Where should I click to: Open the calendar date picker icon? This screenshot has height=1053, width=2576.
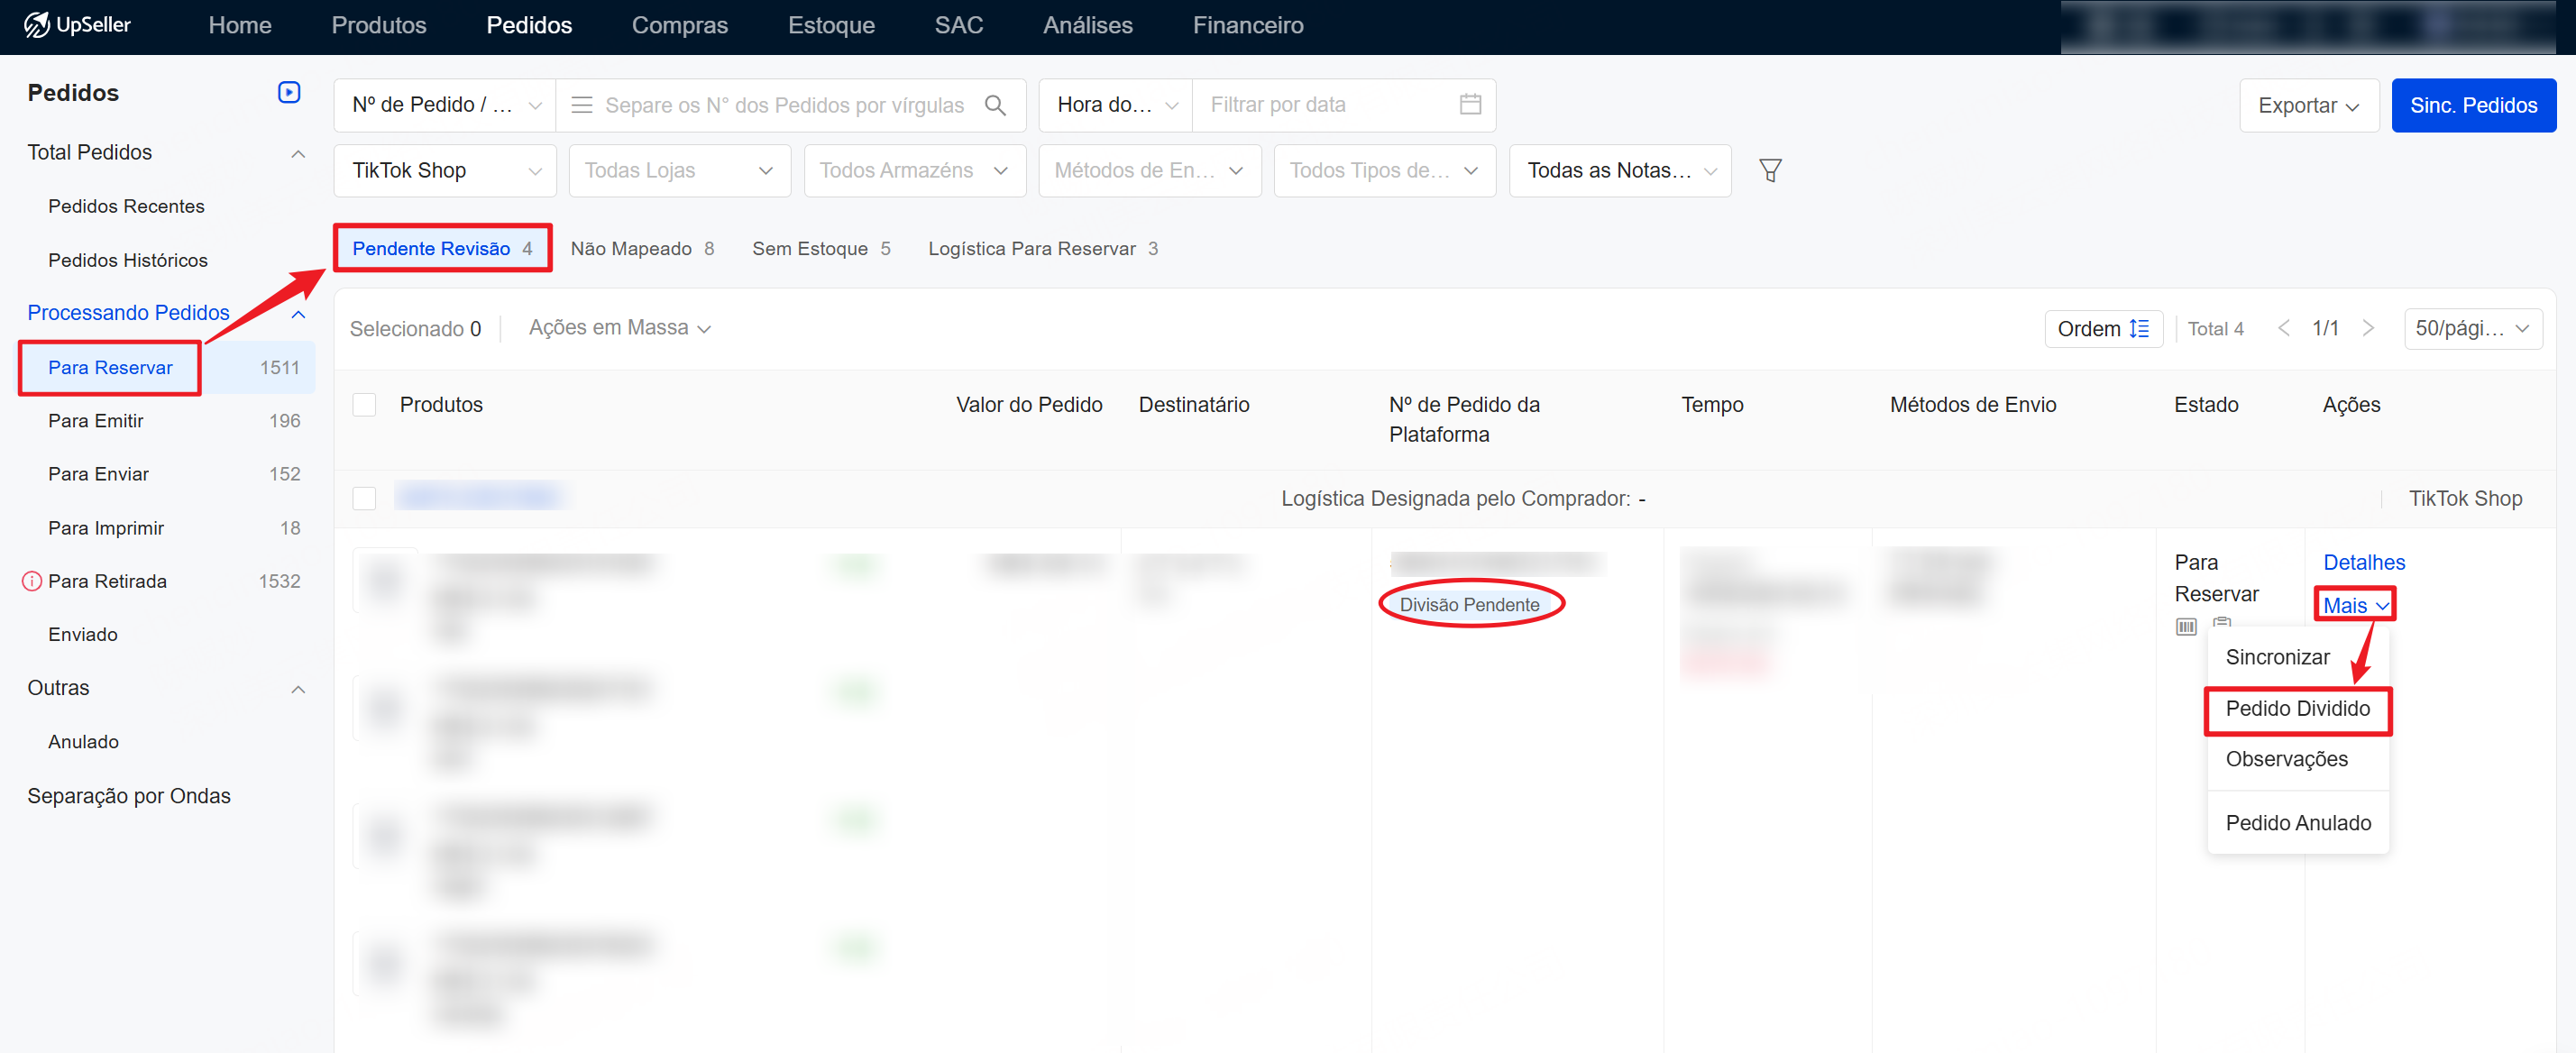[1469, 104]
